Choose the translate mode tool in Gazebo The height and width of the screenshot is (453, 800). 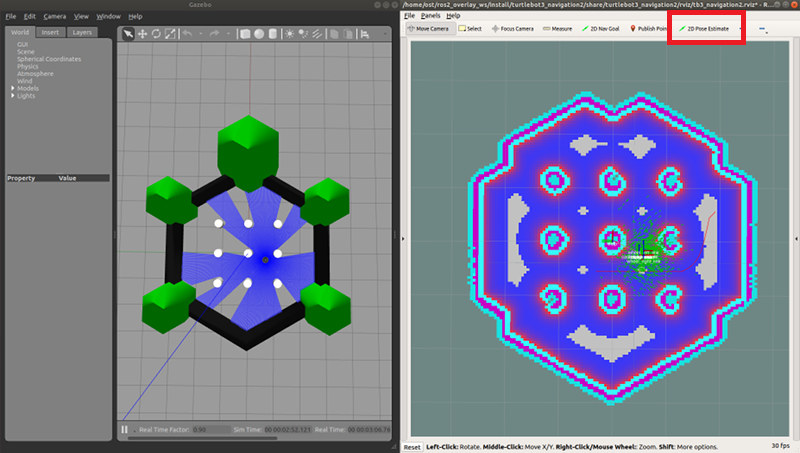pos(142,34)
